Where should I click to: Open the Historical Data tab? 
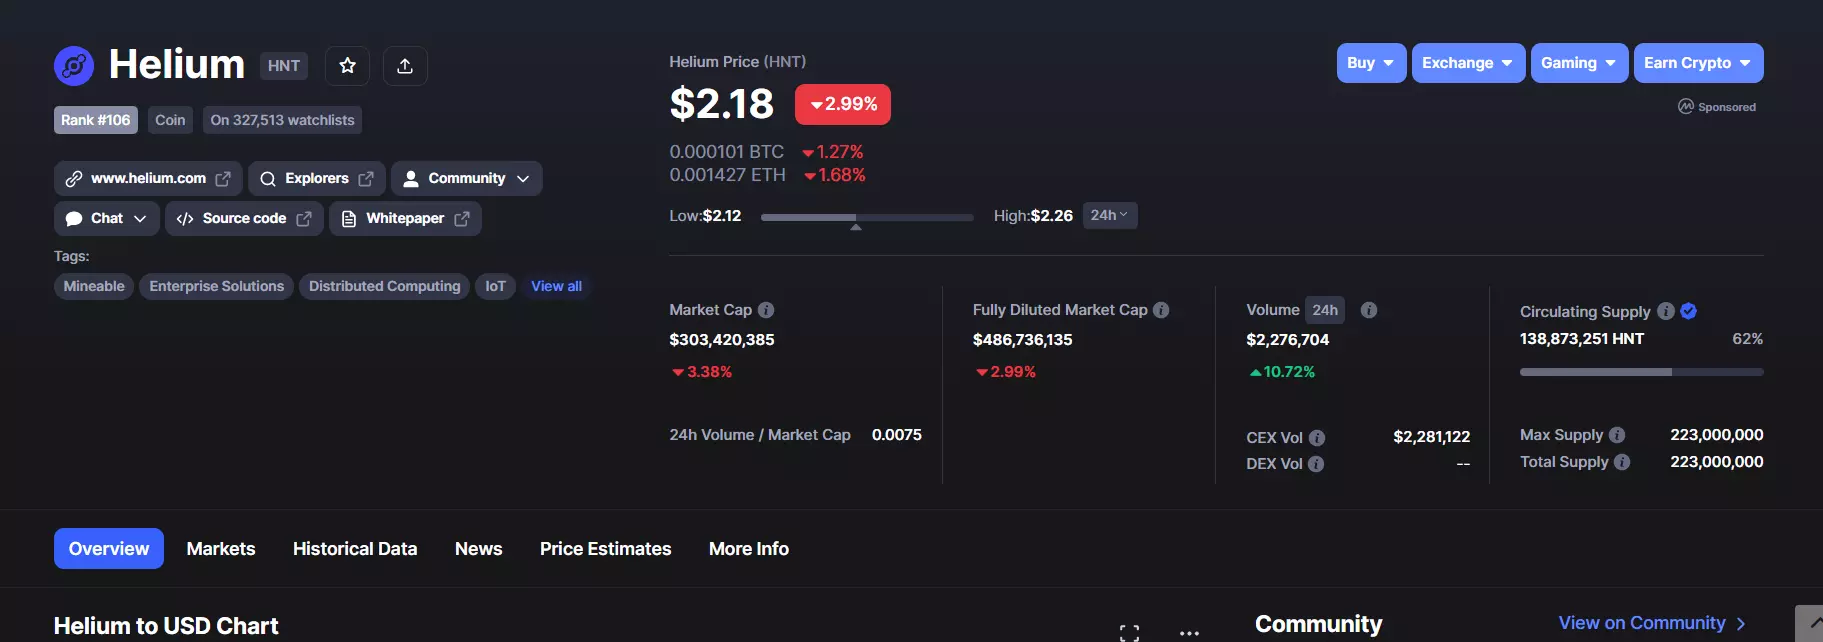coord(355,549)
